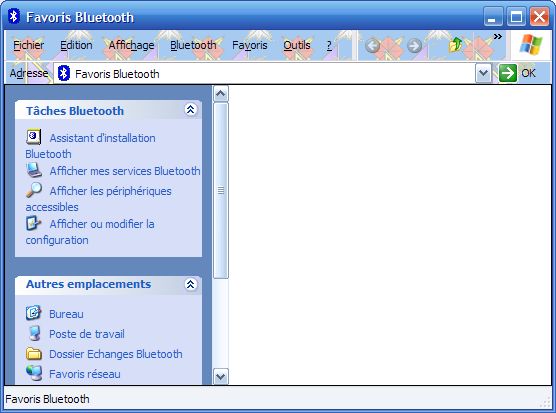This screenshot has height=413, width=556.
Task: Open Favoris réseau link
Action: 85,374
